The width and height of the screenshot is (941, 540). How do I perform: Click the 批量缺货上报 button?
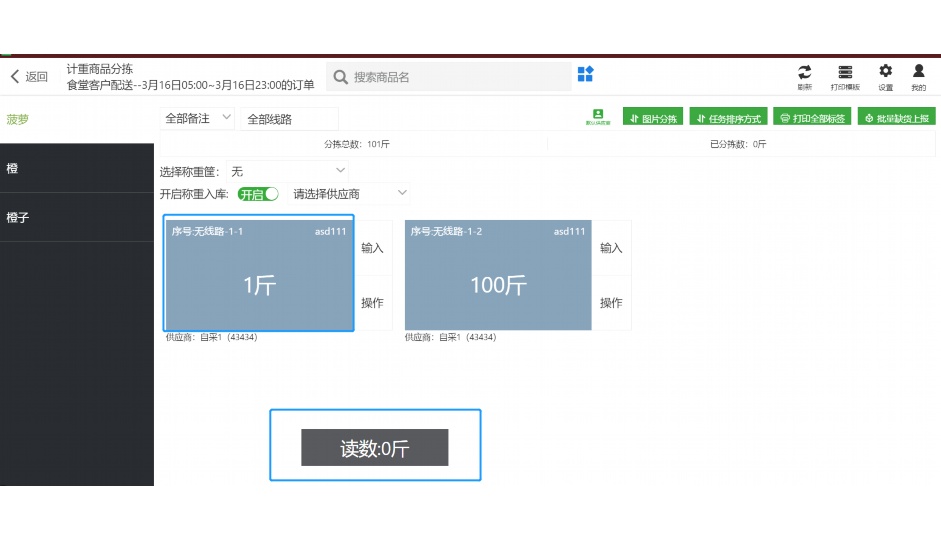897,118
